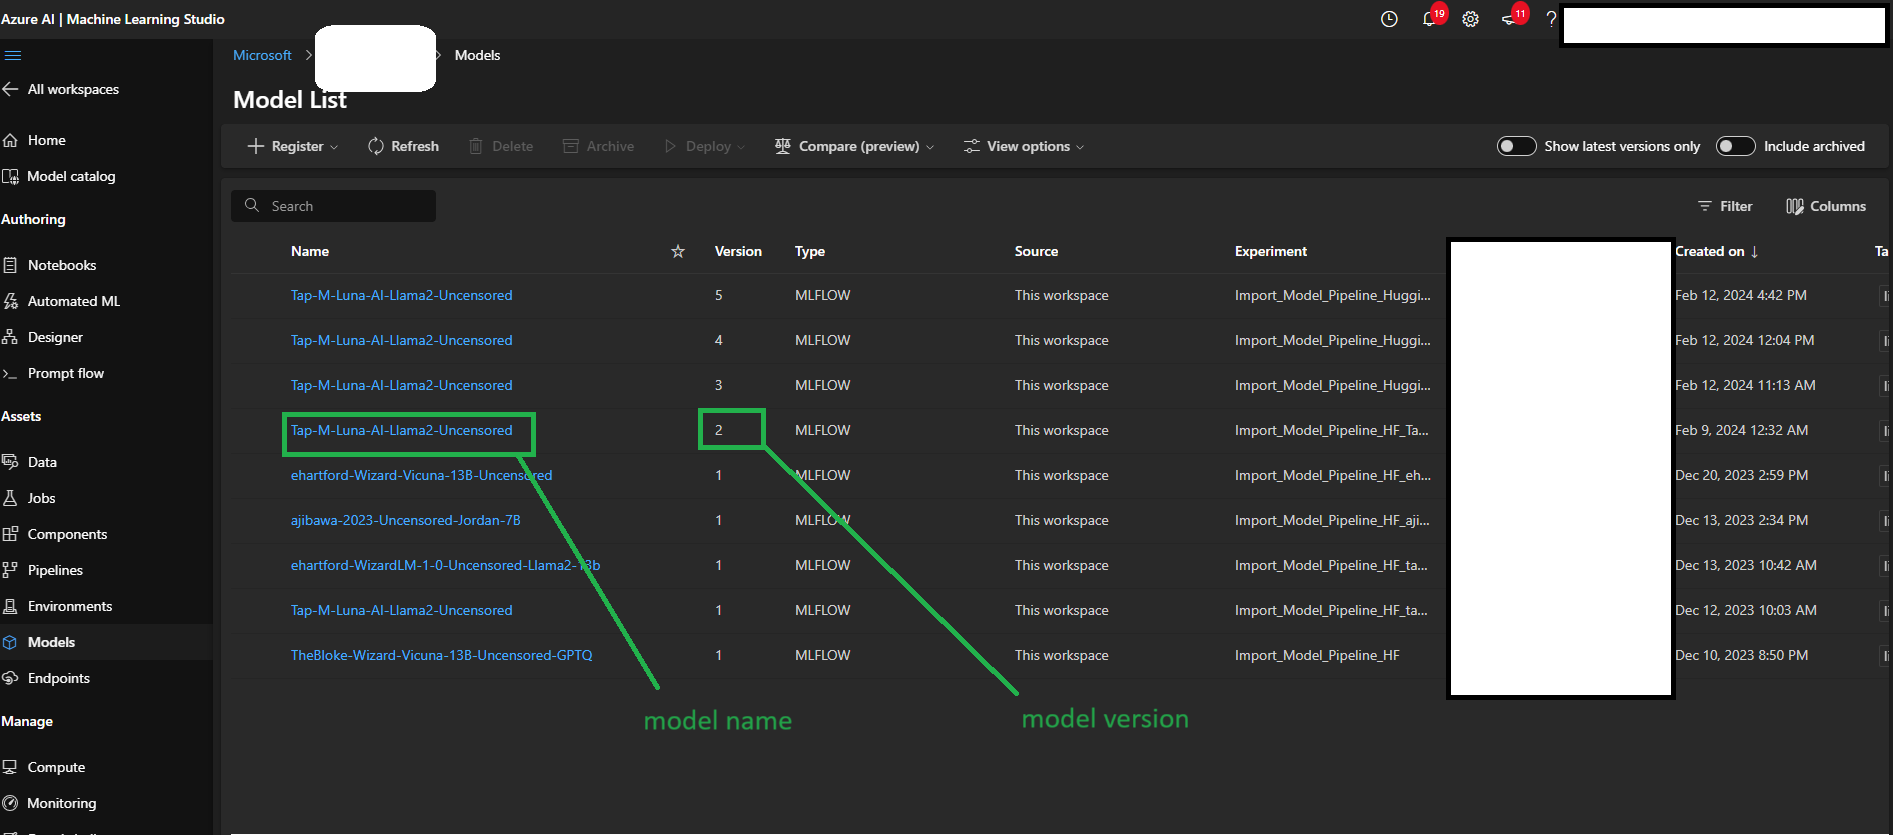Open Endpoints in the sidebar
Image resolution: width=1893 pixels, height=835 pixels.
pos(58,678)
